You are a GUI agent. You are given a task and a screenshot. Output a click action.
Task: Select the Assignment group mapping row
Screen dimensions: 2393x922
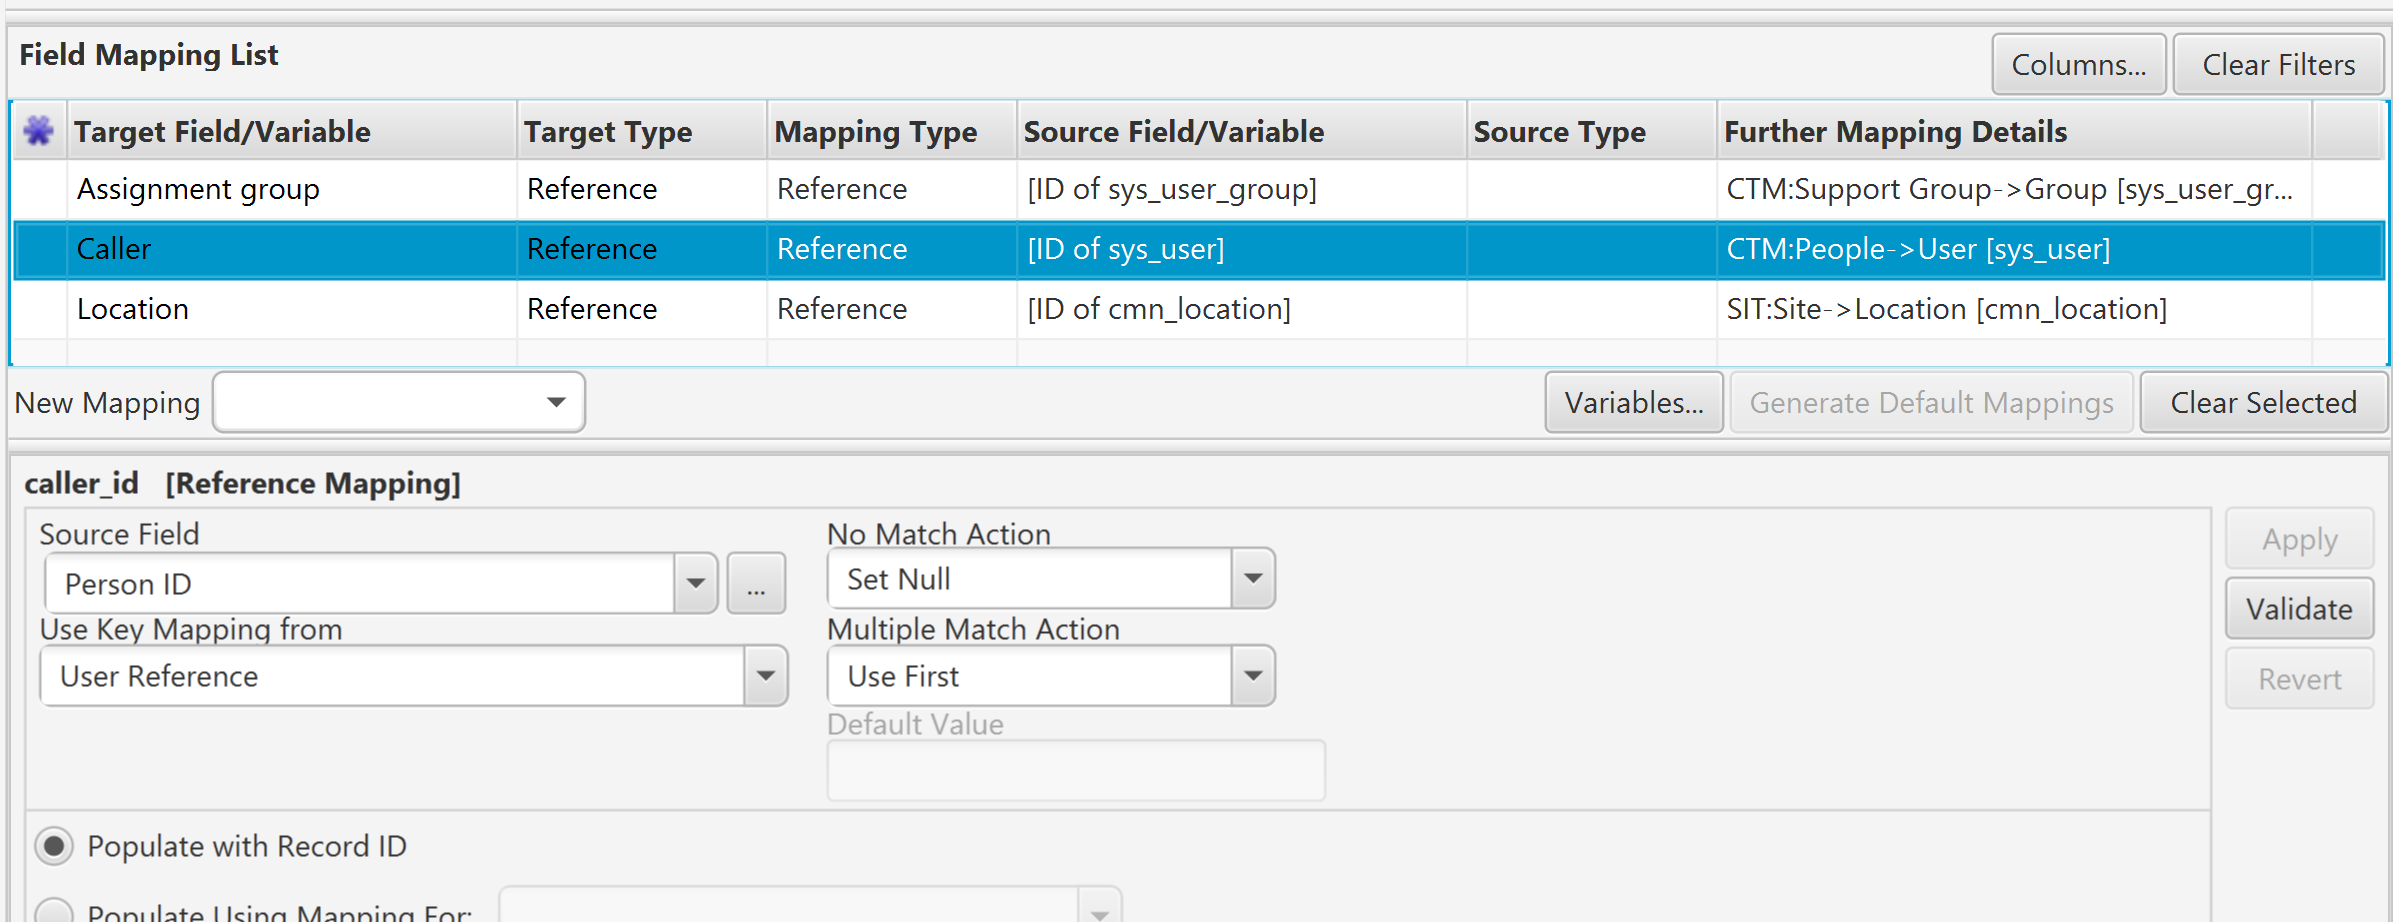[1198, 189]
